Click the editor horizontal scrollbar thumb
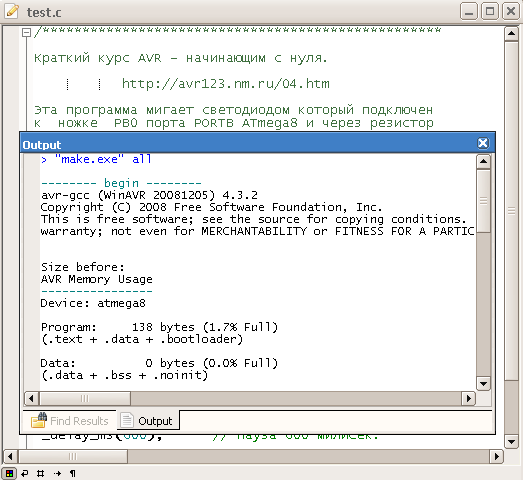Viewport: 523px width, 480px height. click(x=73, y=456)
